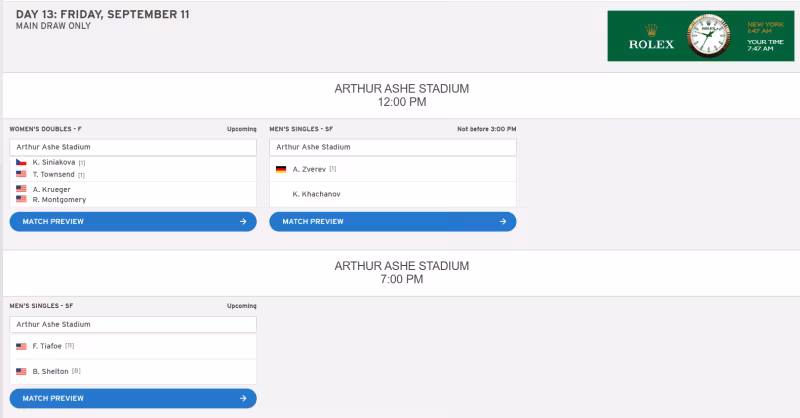Click Czech flag icon beside K. Siniakova
800x418 pixels.
point(21,162)
